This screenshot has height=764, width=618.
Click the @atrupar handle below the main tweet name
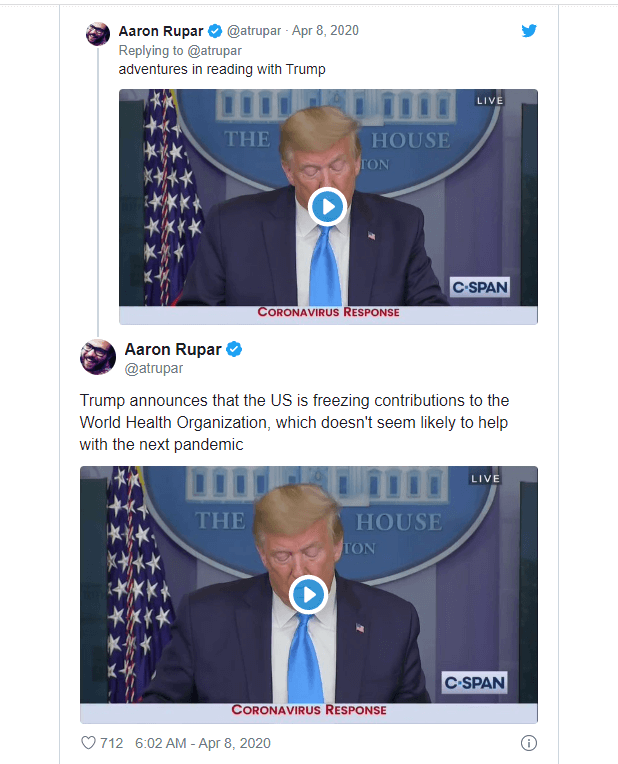click(x=154, y=368)
